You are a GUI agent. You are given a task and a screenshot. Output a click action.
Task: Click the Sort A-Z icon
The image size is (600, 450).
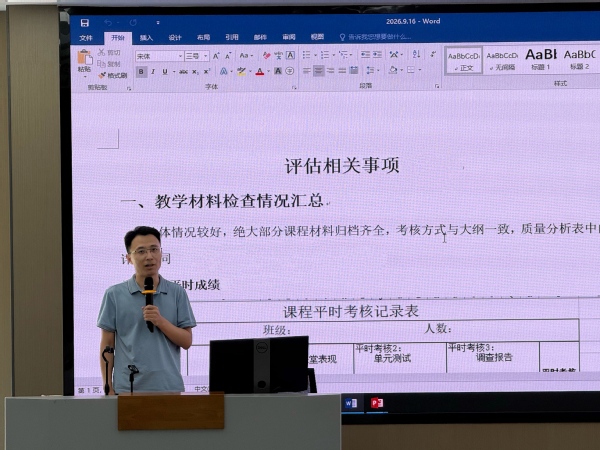[416, 54]
